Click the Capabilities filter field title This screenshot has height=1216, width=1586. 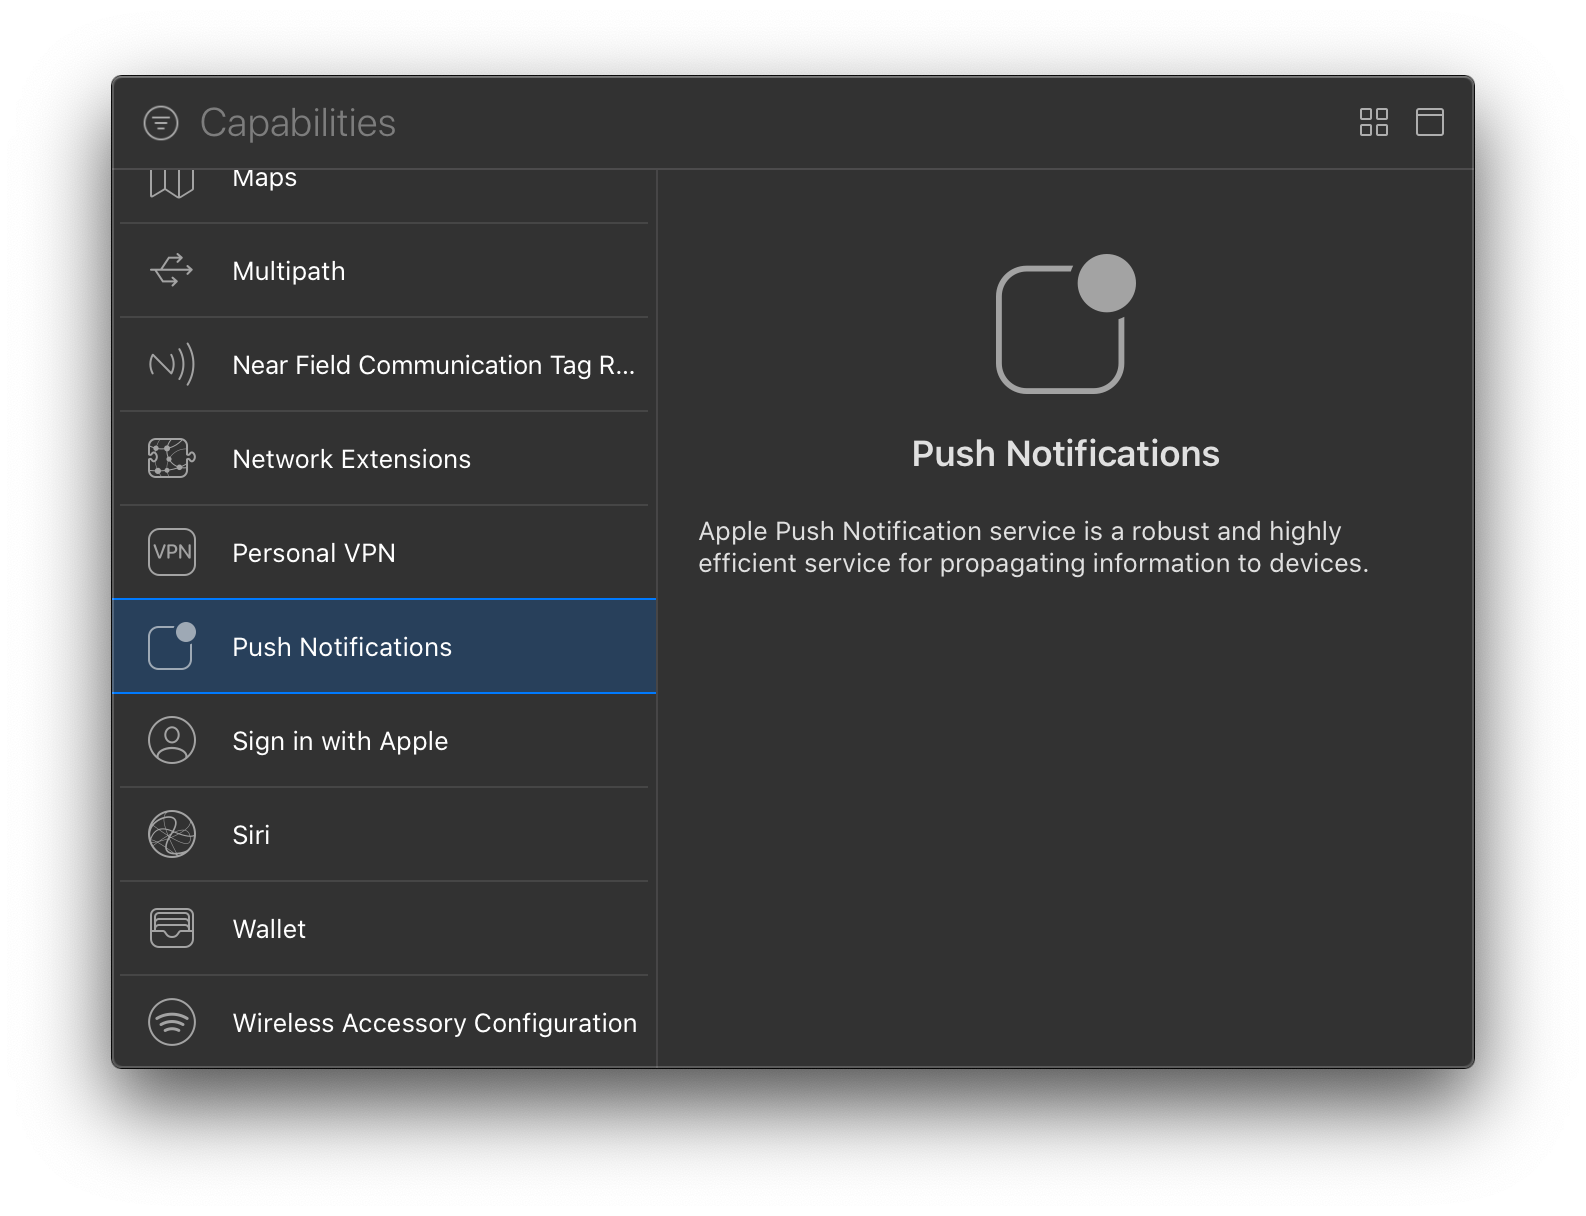[x=298, y=123]
